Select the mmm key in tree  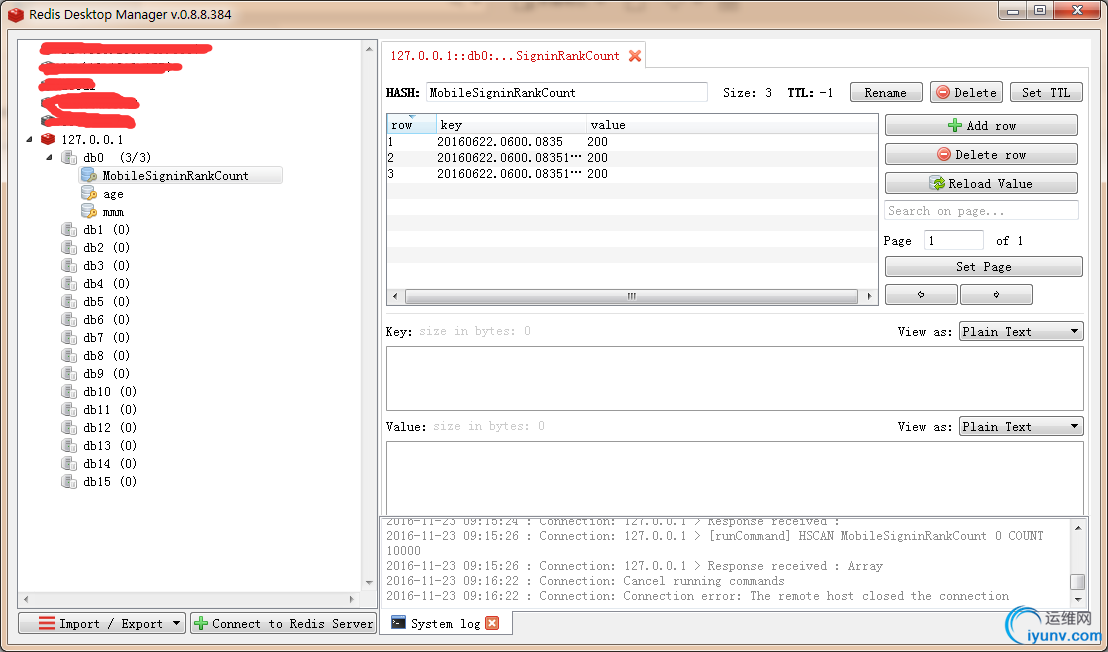click(113, 212)
